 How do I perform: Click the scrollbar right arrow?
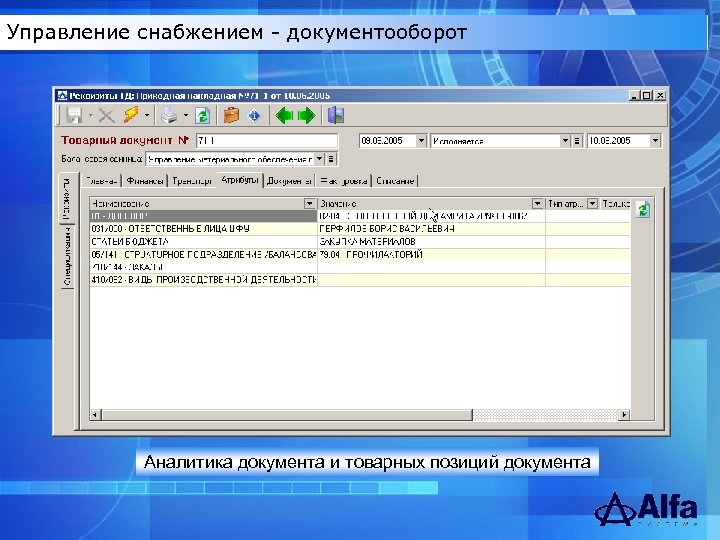[624, 415]
